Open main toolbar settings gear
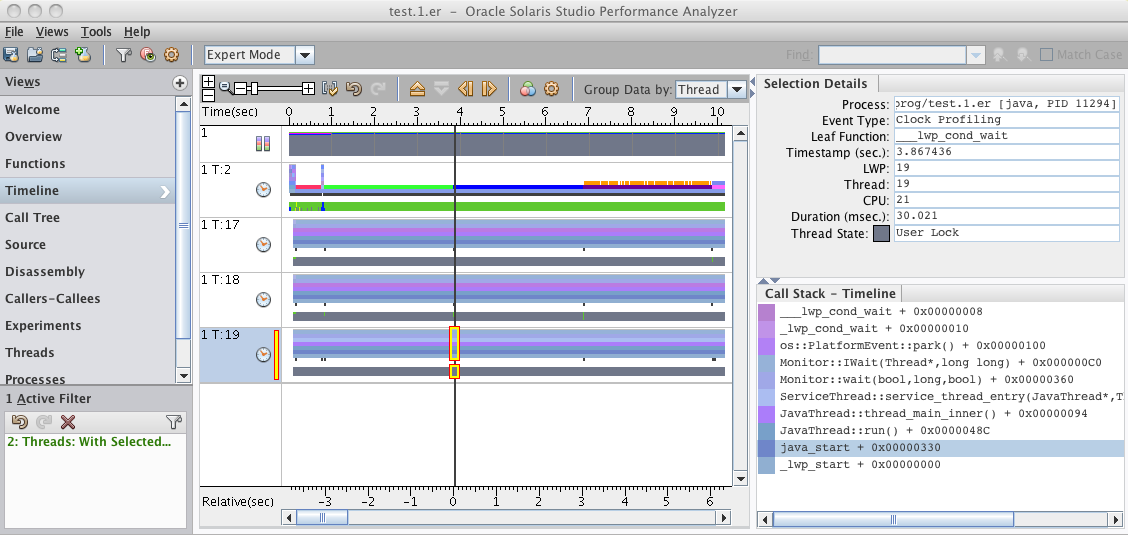This screenshot has height=535, width=1128. coord(171,55)
